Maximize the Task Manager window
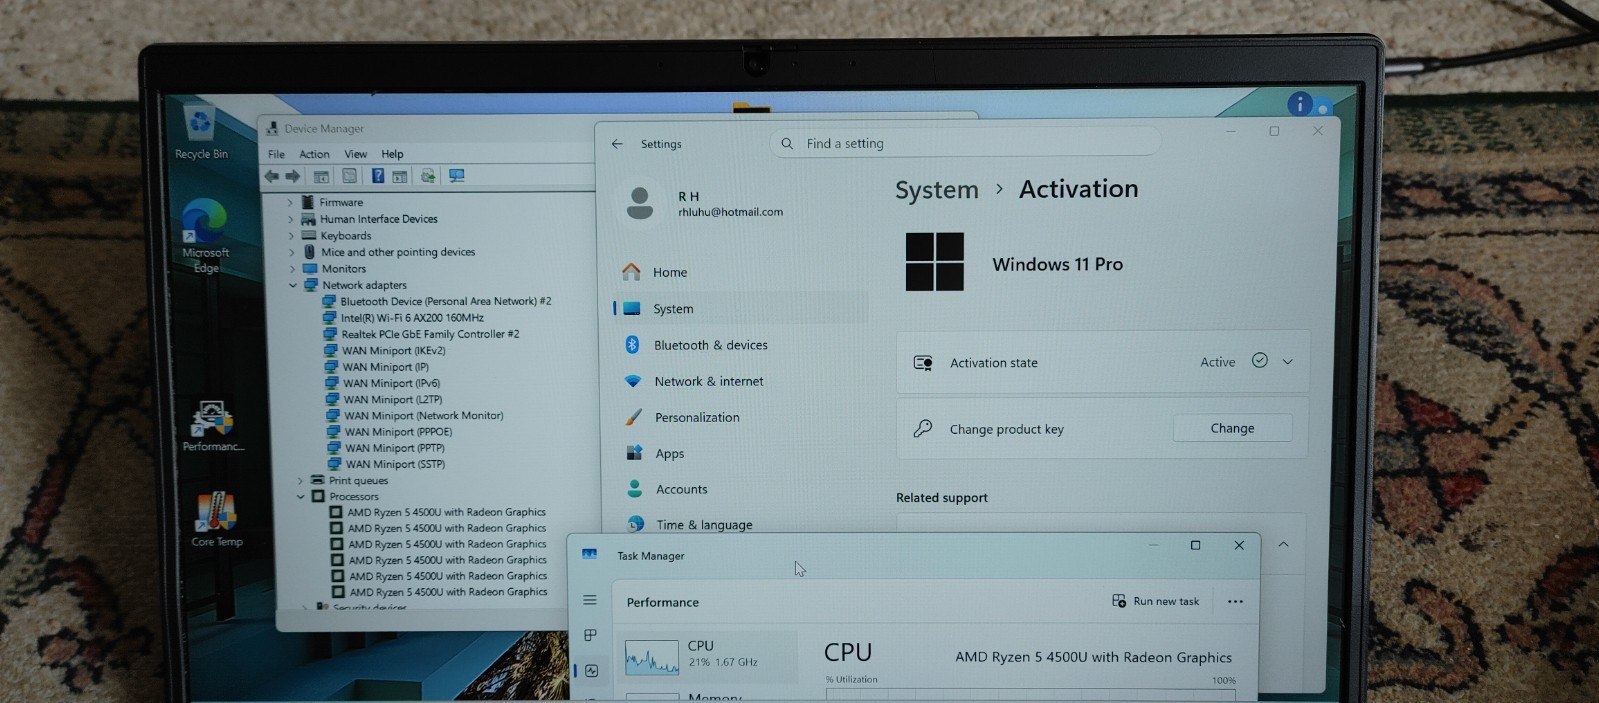 [x=1195, y=545]
